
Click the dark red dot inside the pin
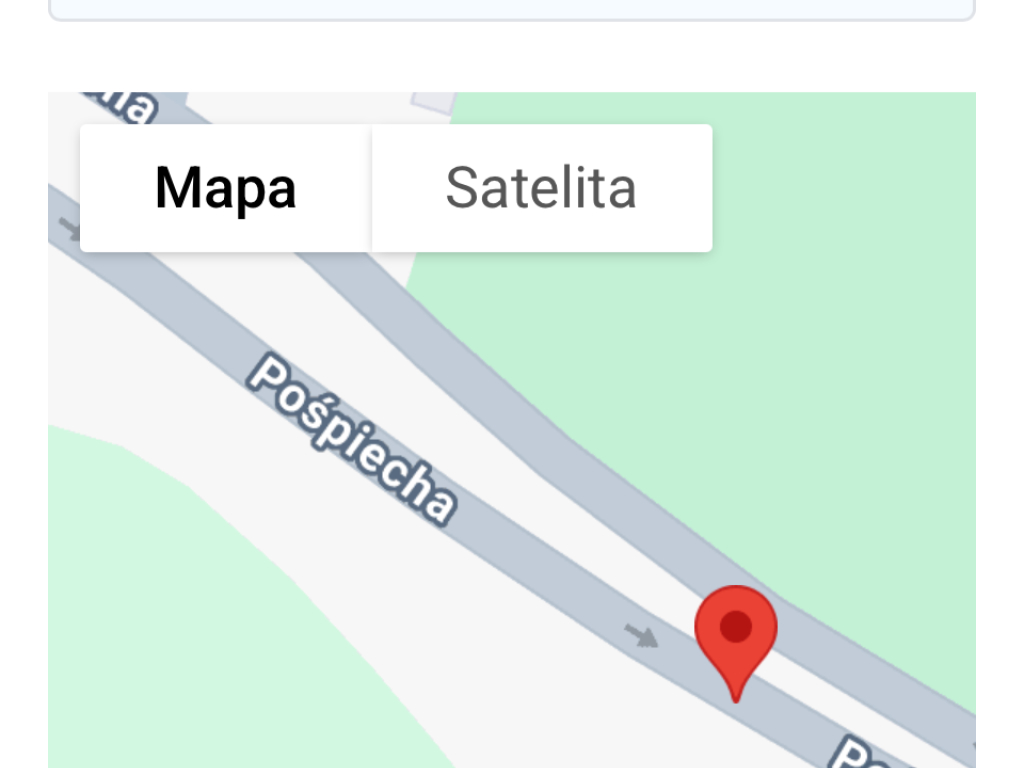[x=736, y=626]
